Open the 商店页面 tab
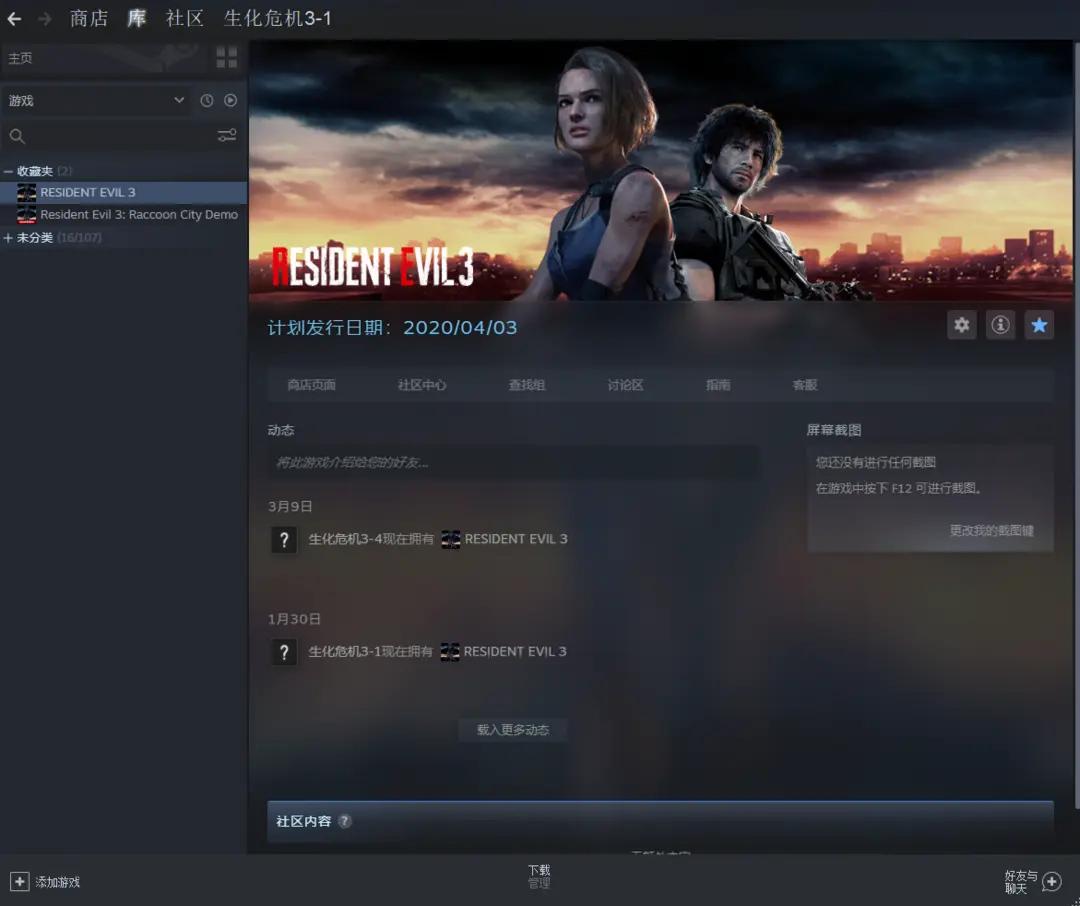This screenshot has width=1080, height=906. click(311, 385)
